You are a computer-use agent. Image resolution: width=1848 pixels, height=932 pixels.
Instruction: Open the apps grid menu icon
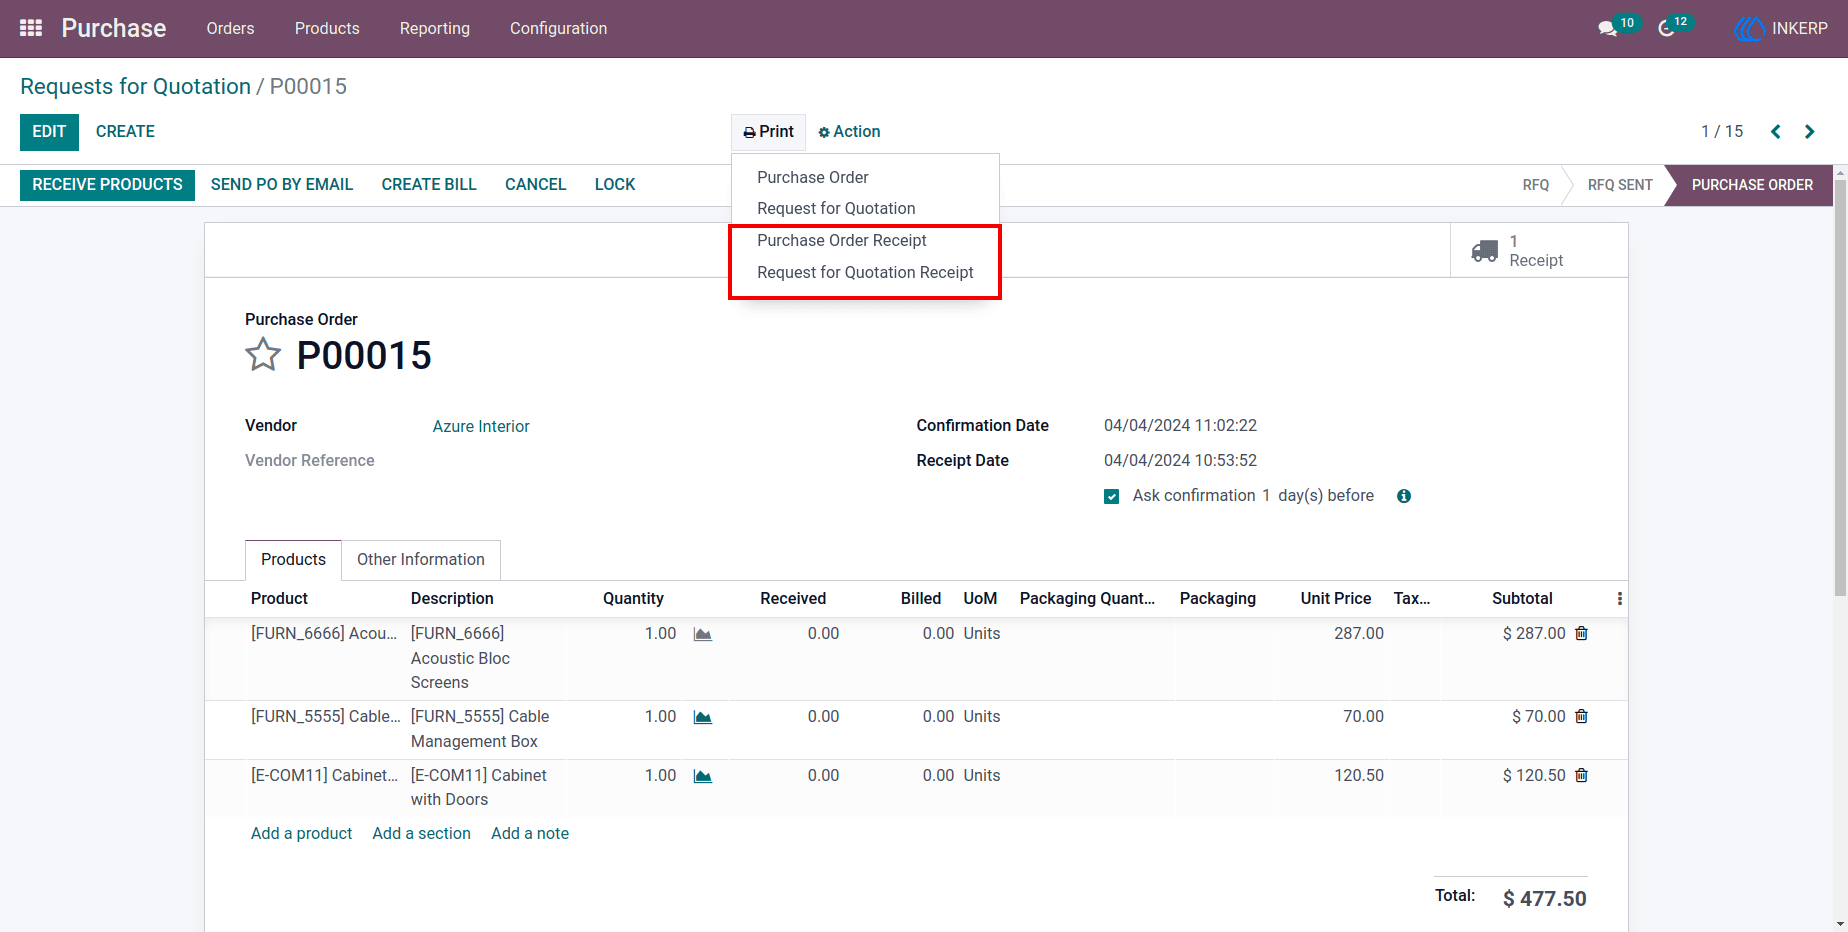[x=31, y=28]
